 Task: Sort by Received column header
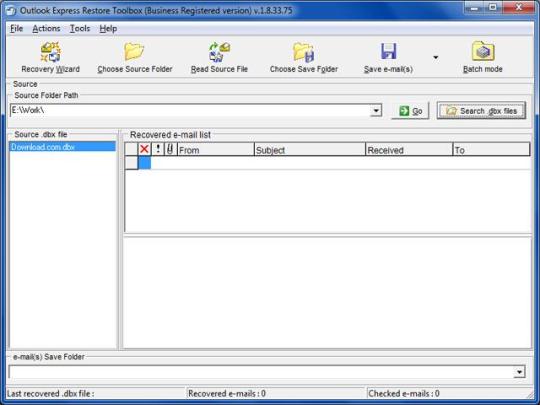coord(409,150)
